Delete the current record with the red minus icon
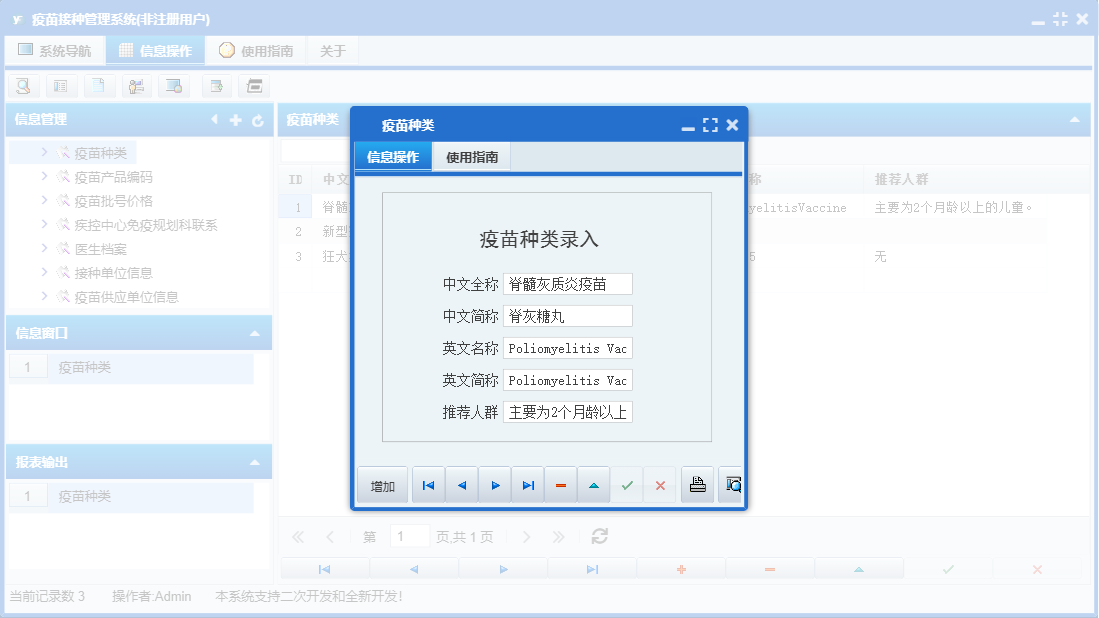This screenshot has height=618, width=1099. (561, 484)
